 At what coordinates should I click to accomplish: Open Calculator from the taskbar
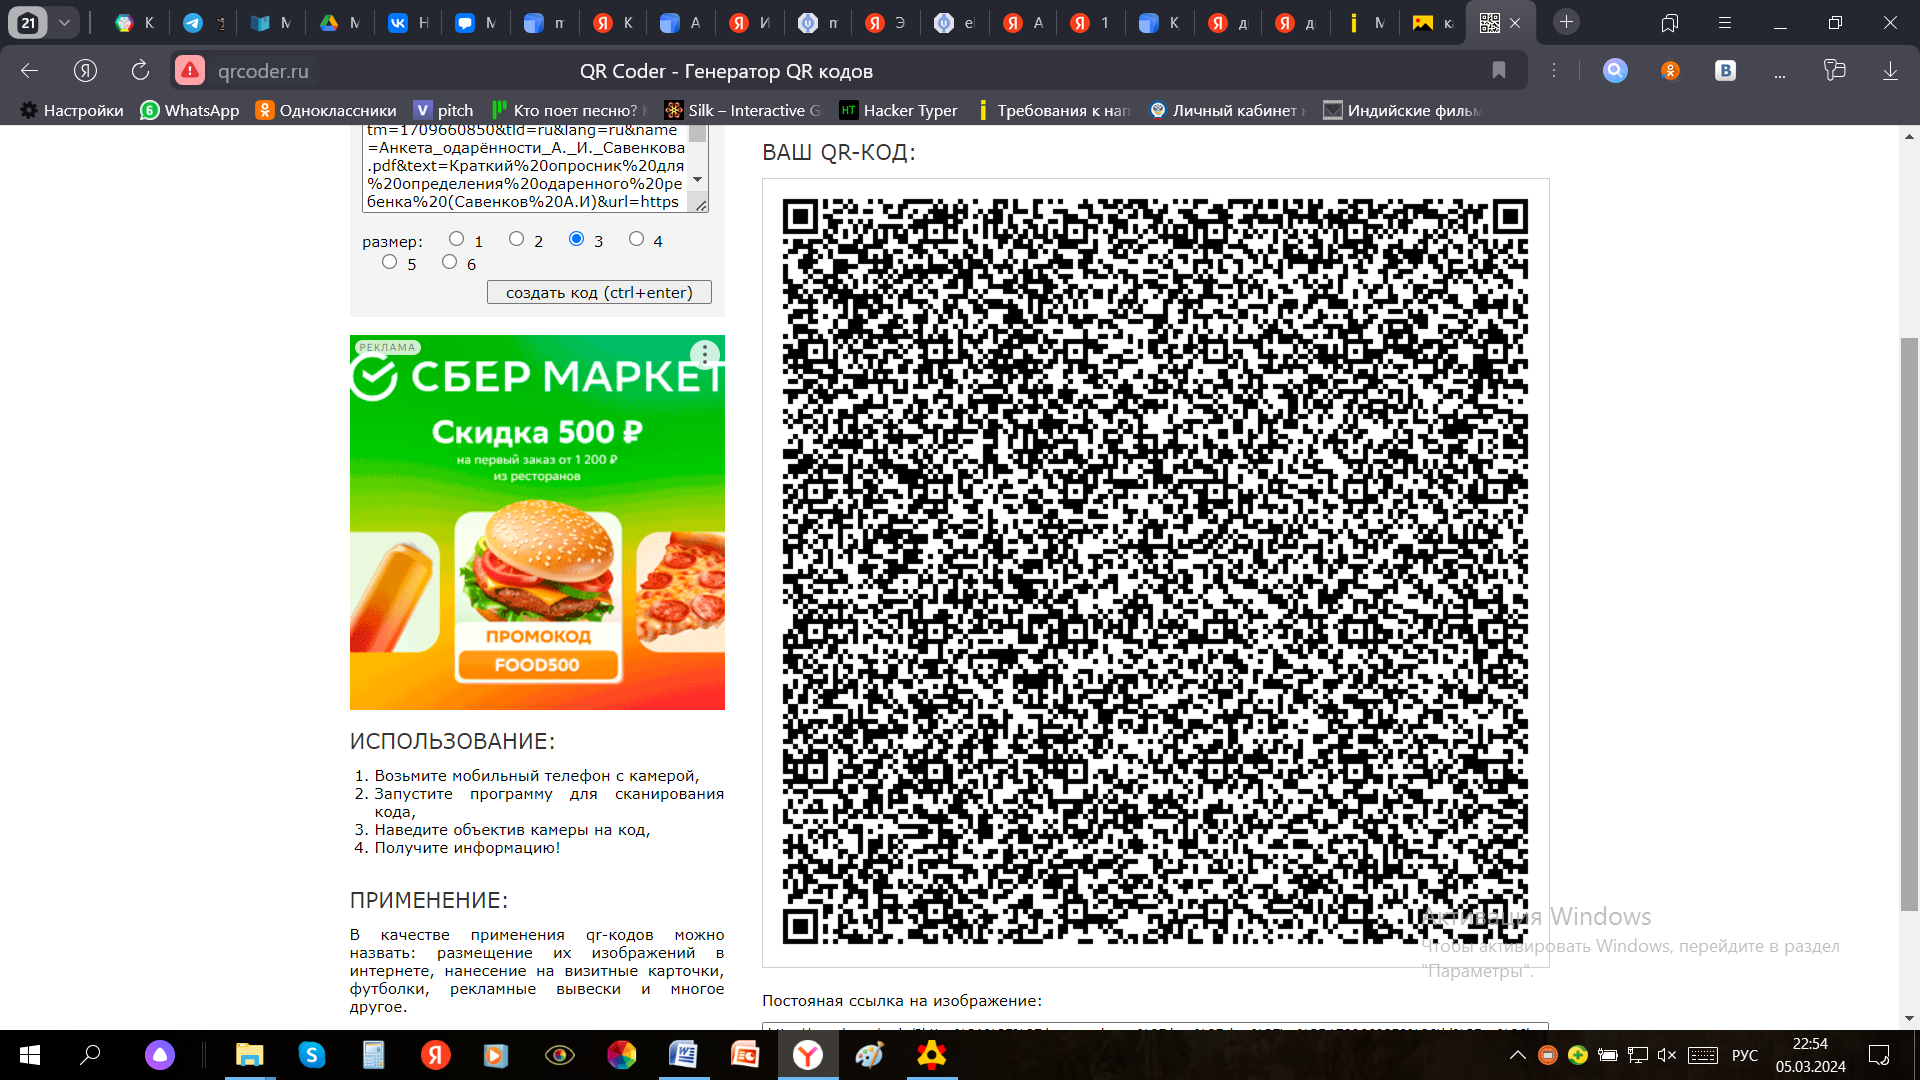(x=373, y=1055)
